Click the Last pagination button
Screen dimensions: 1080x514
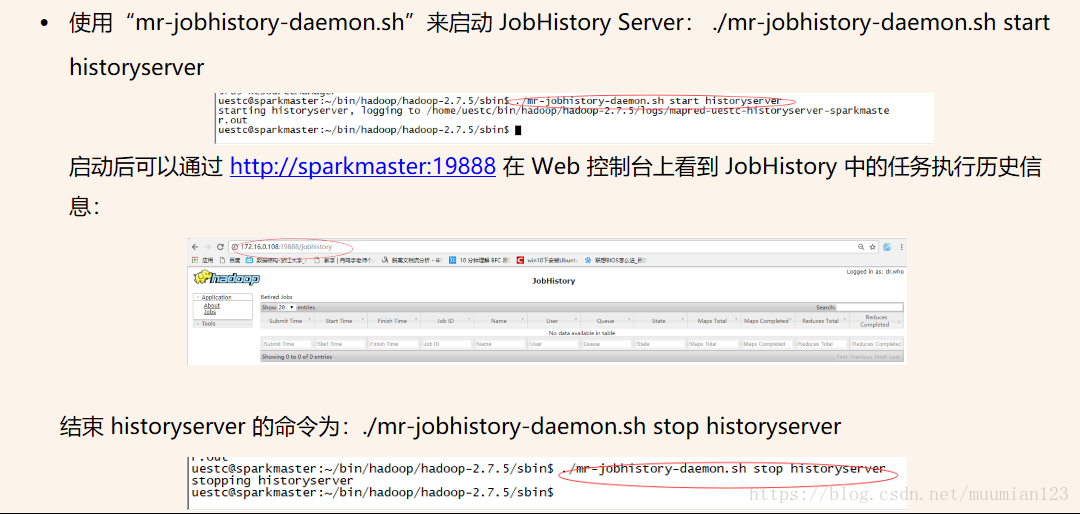pyautogui.click(x=895, y=357)
